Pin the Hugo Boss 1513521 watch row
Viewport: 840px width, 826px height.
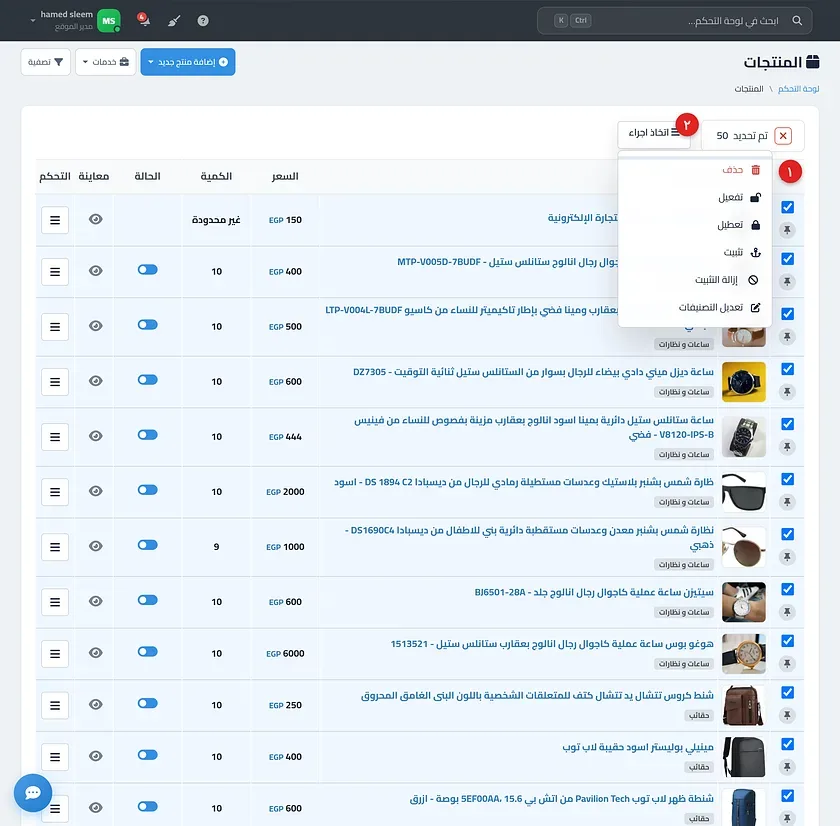coord(787,664)
